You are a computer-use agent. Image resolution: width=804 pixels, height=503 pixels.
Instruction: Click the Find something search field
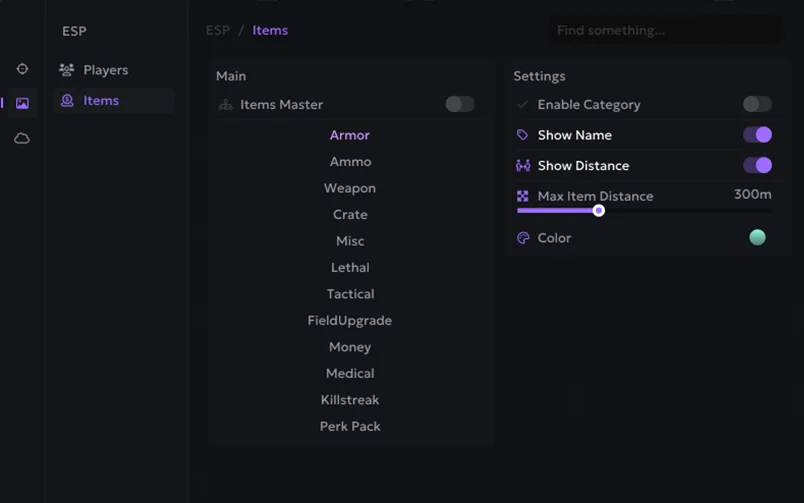tap(665, 31)
